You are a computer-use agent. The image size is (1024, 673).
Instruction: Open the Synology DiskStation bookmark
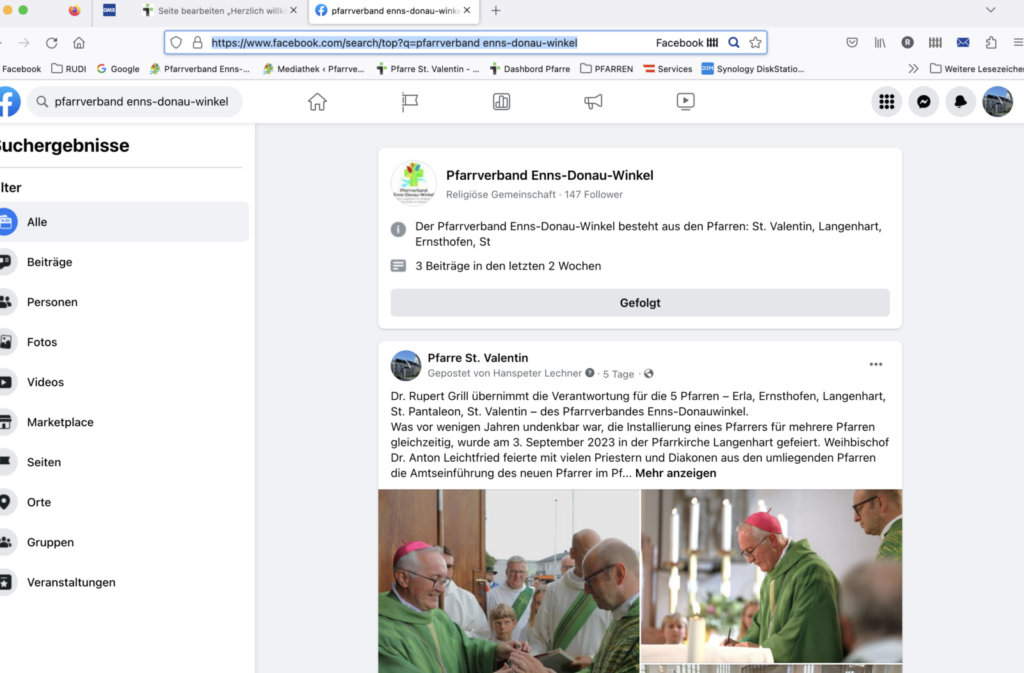click(x=753, y=69)
